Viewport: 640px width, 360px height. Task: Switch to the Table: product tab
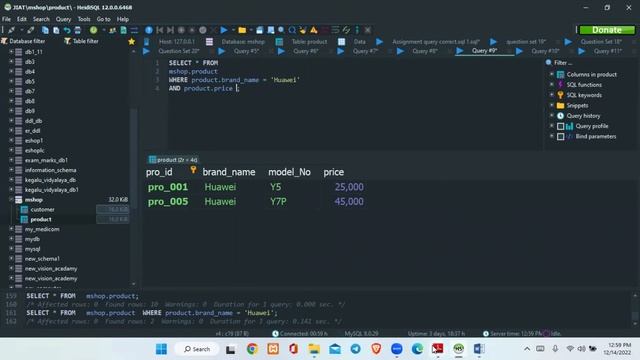point(309,42)
